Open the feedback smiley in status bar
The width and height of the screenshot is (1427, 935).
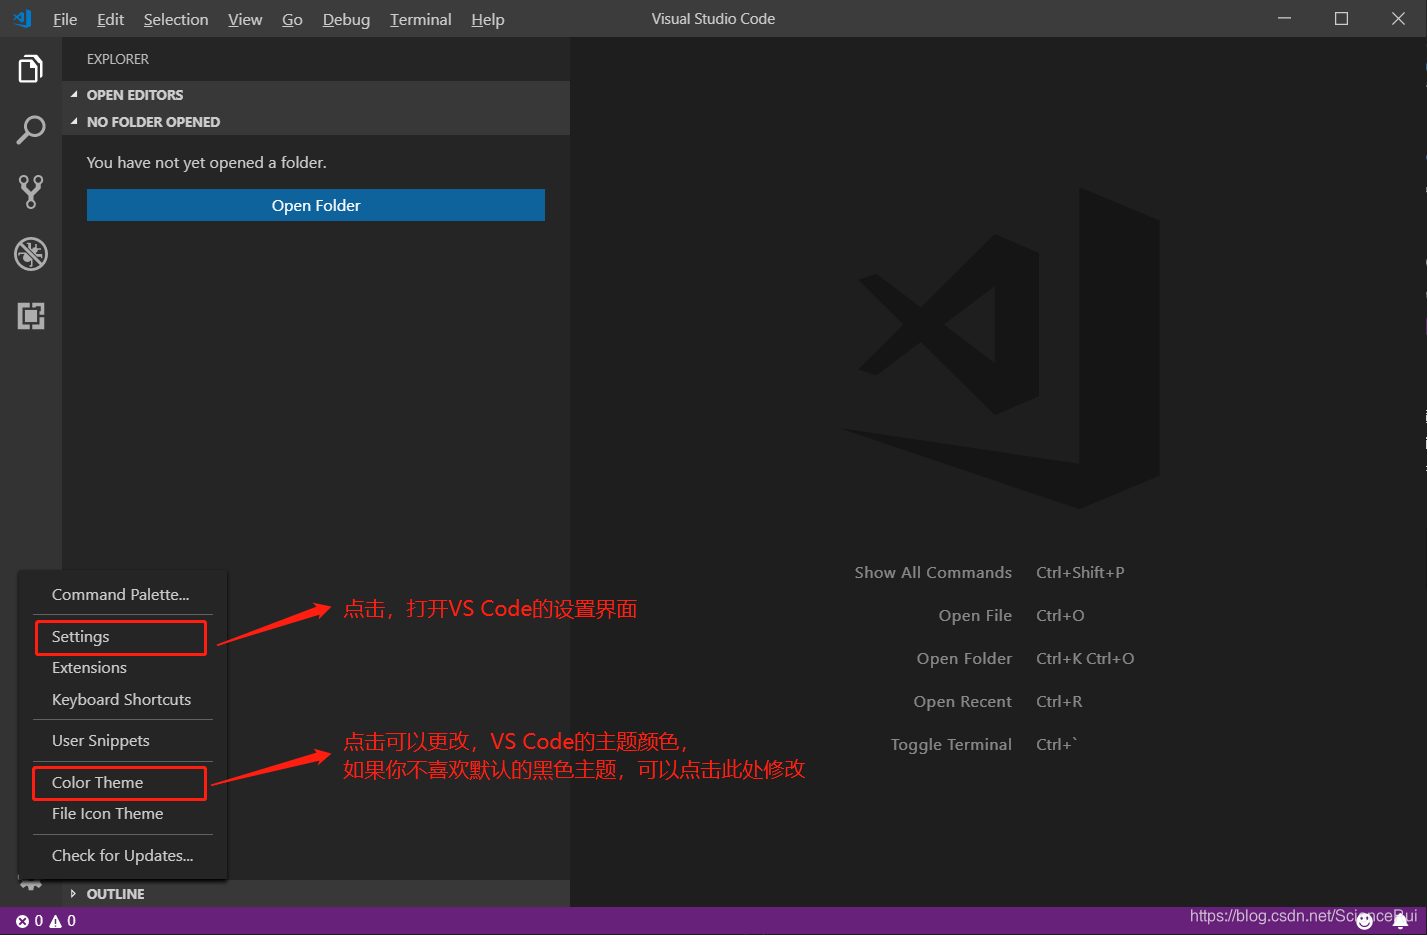click(1364, 921)
